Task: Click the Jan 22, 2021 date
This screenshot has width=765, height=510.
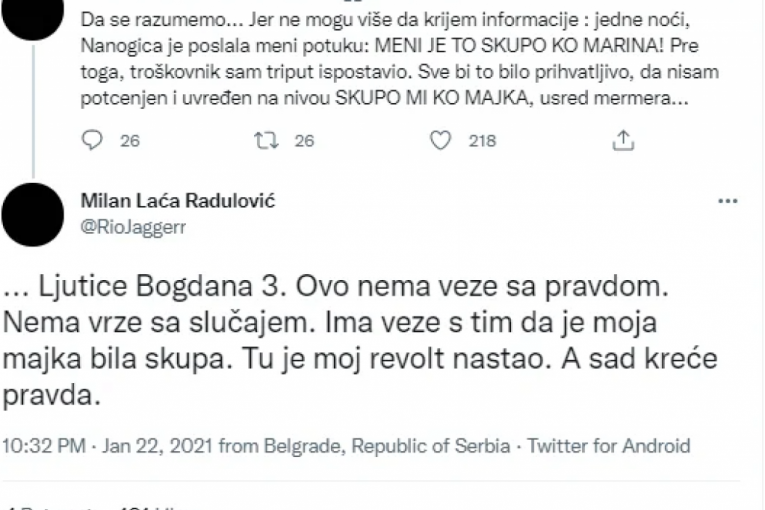Action: [157, 446]
